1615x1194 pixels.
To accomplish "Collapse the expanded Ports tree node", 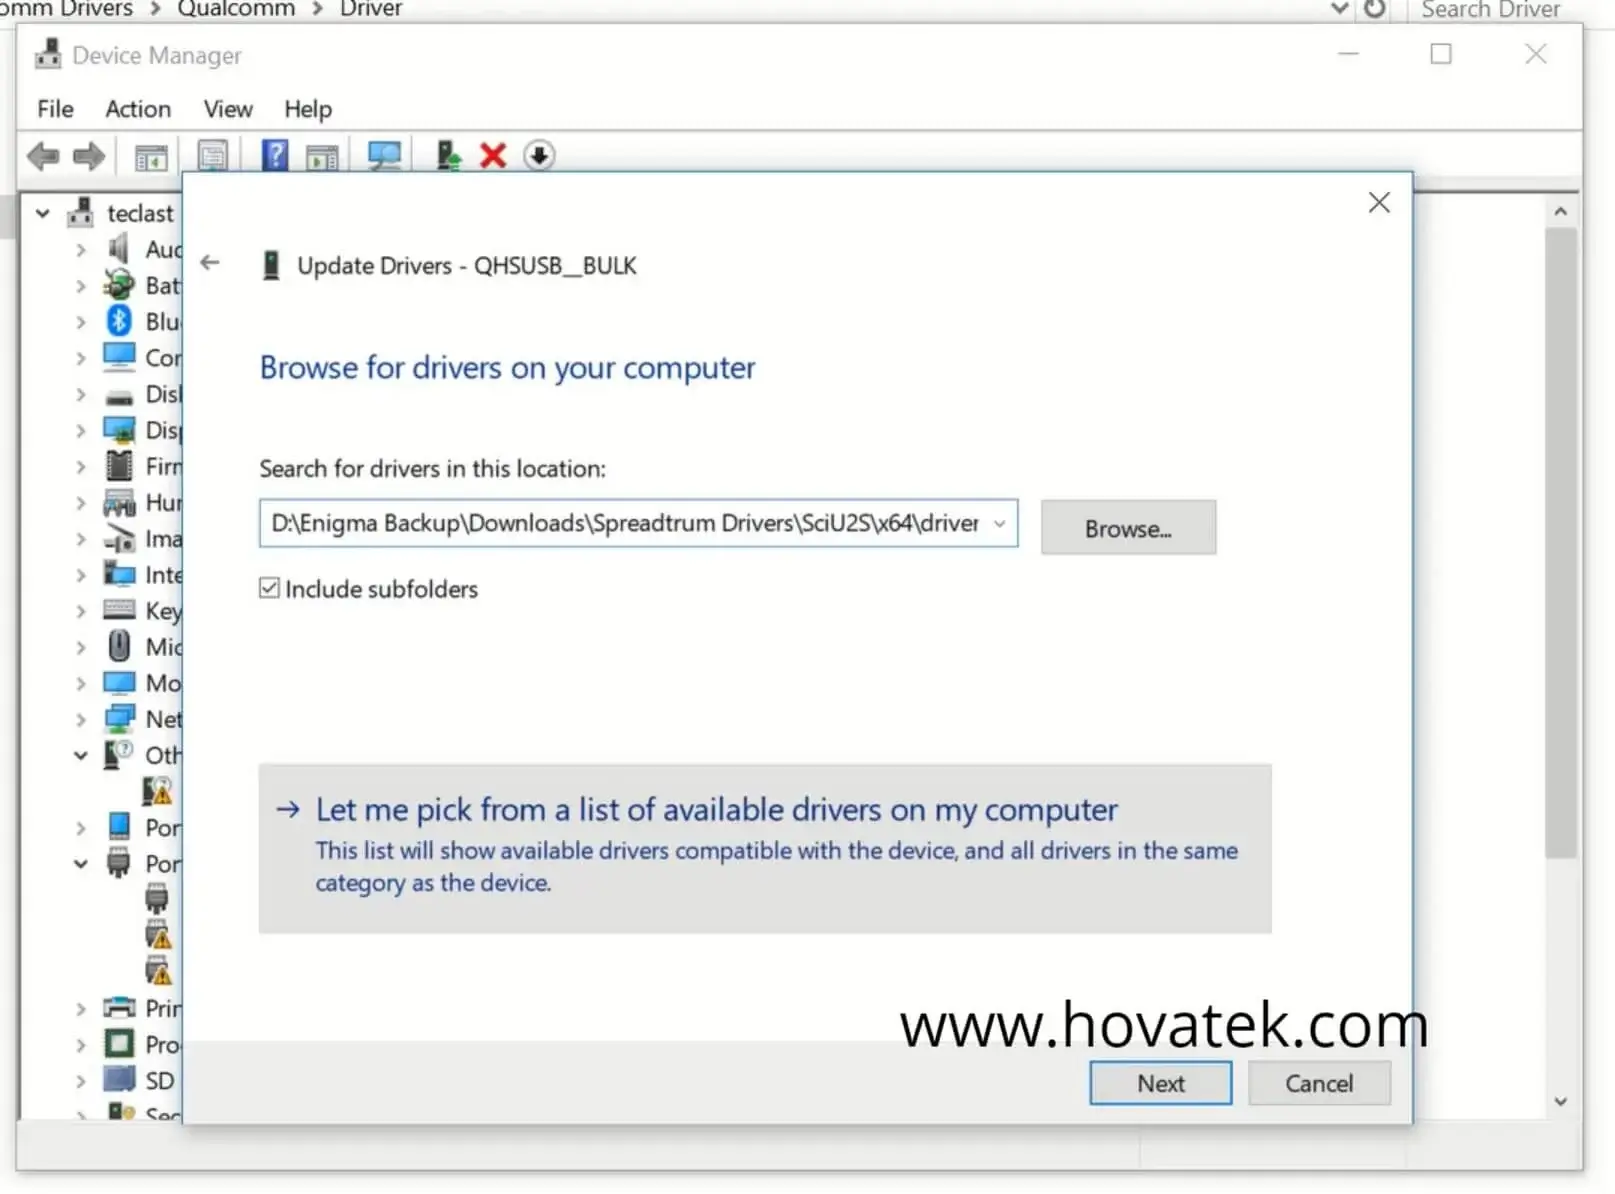I will coord(80,864).
